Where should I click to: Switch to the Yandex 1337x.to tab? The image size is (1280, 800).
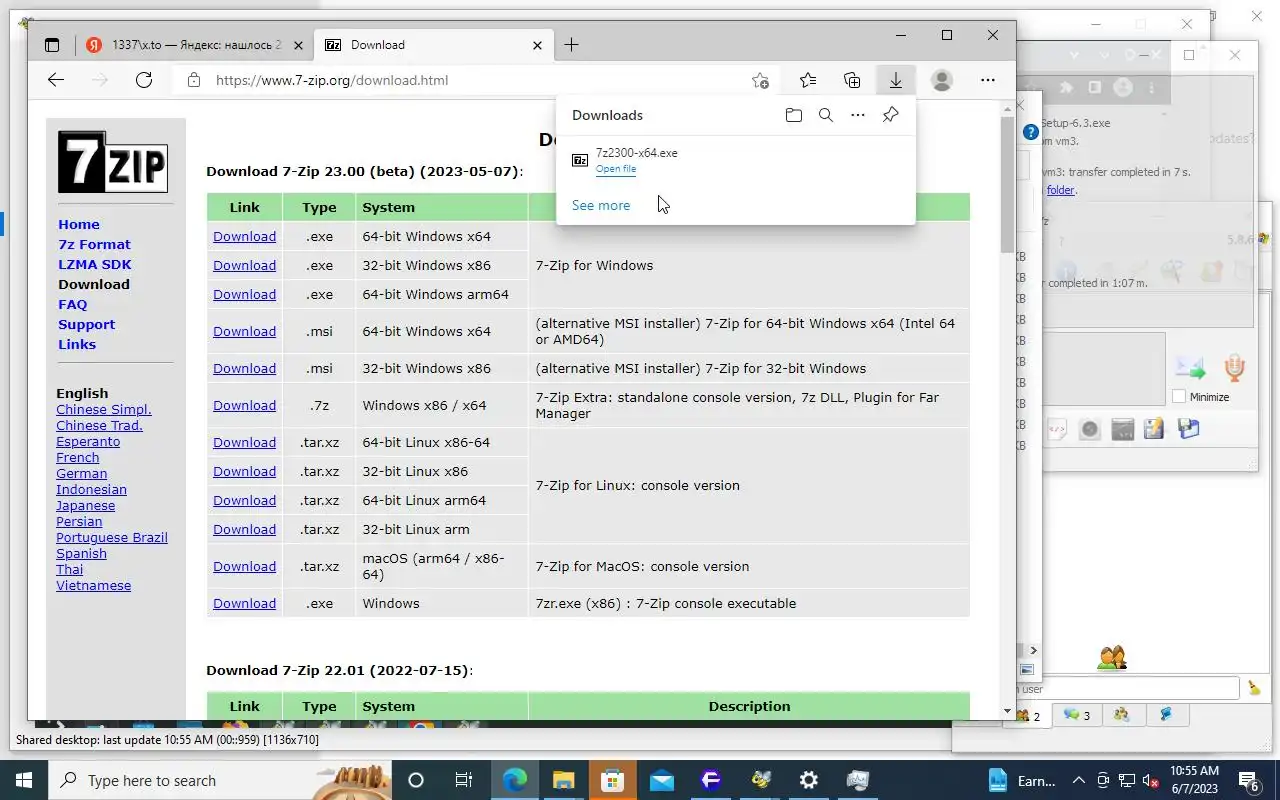195,45
